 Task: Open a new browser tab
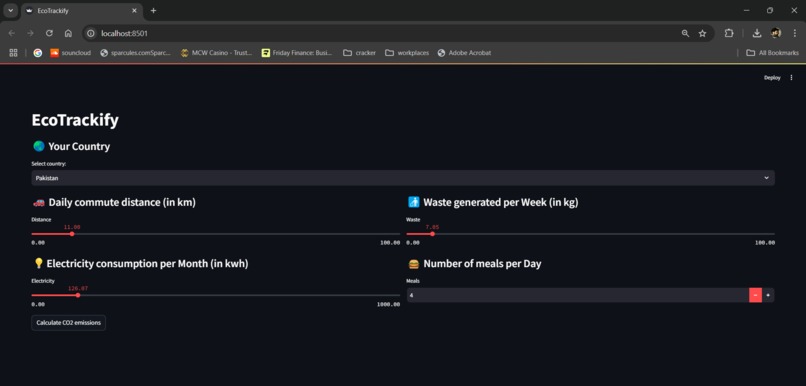click(x=153, y=10)
